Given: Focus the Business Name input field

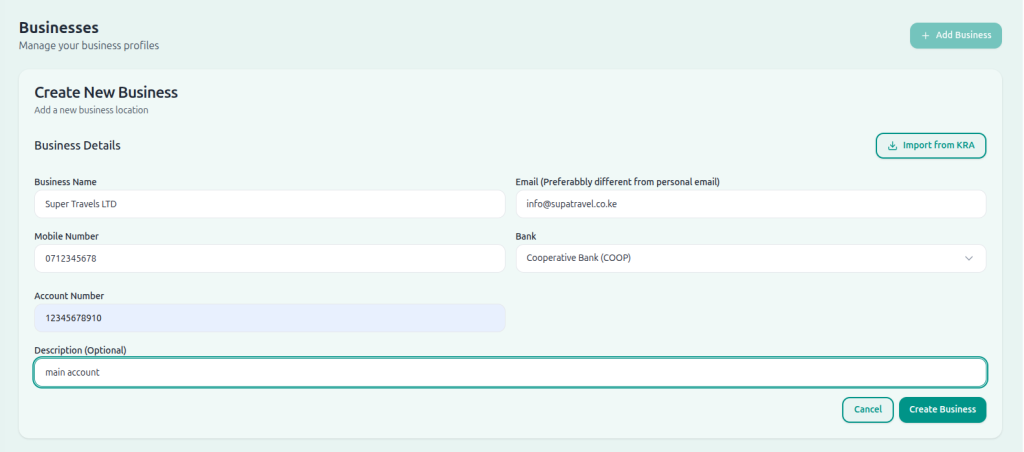Looking at the screenshot, I should point(270,204).
